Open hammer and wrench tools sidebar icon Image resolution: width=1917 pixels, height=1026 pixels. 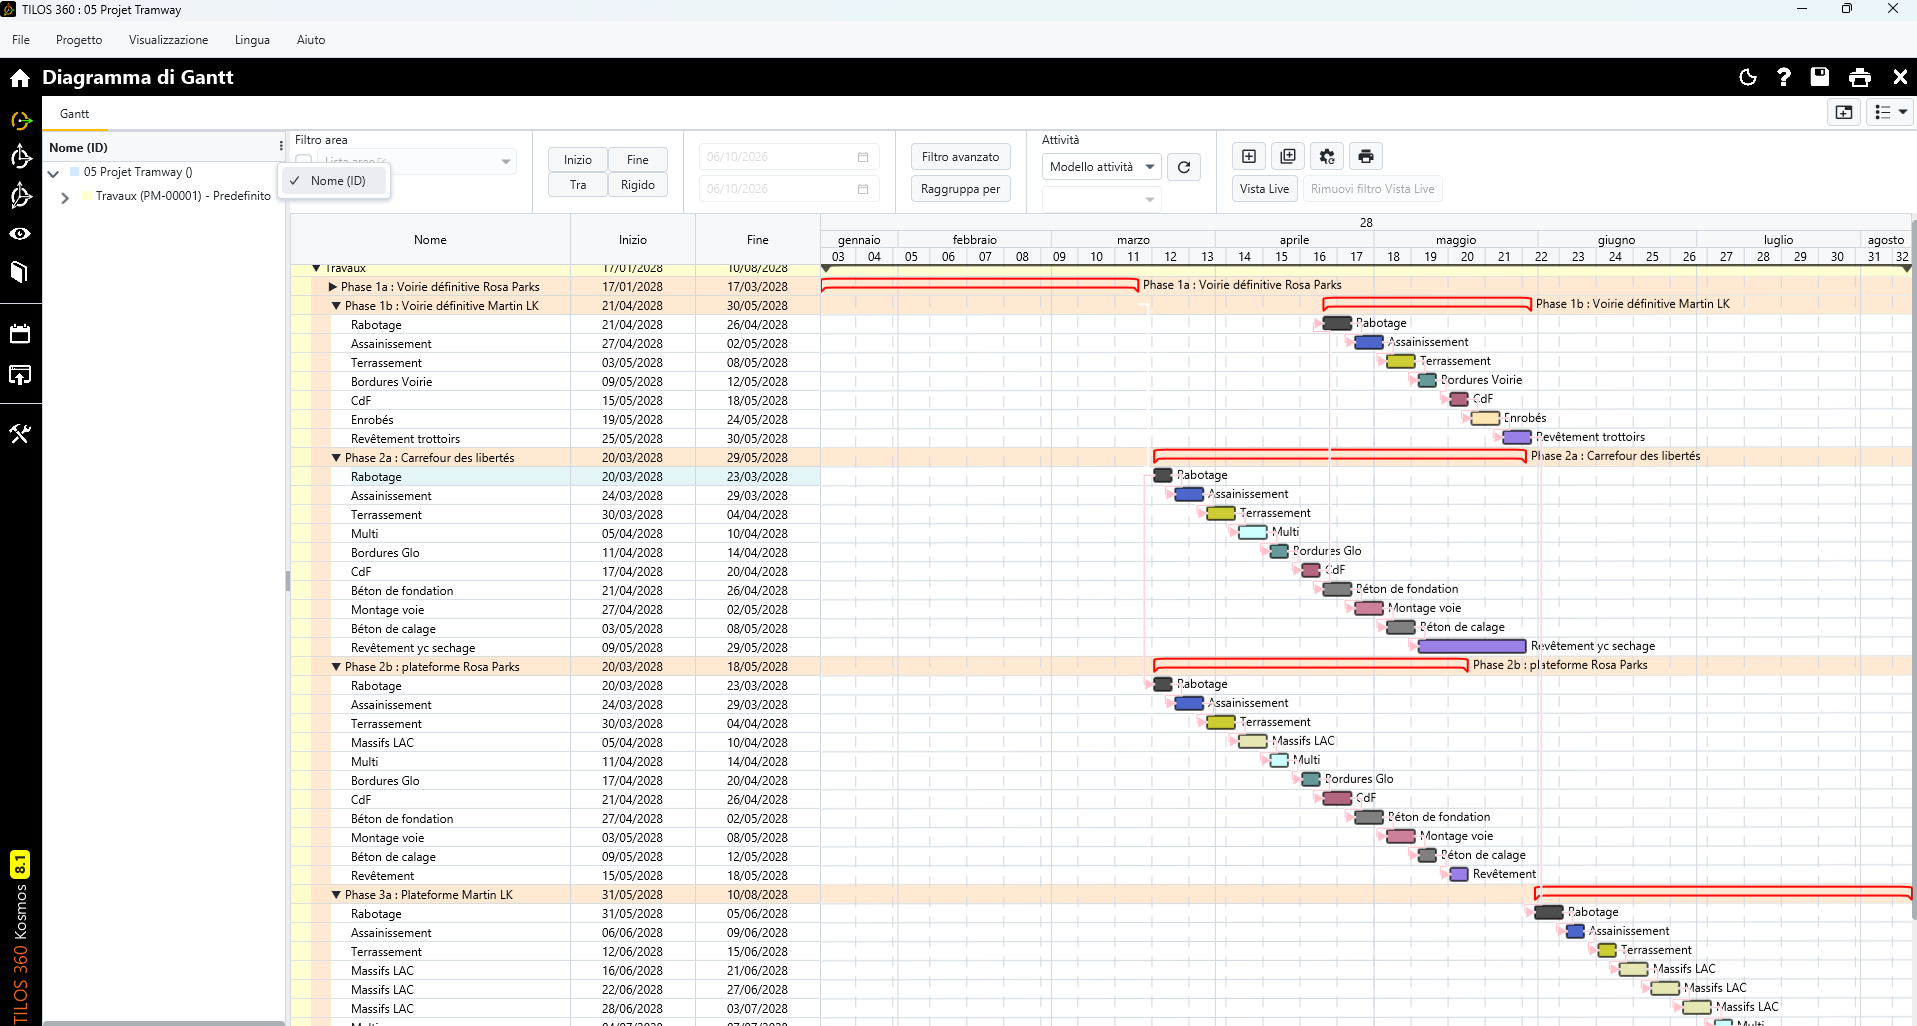(x=20, y=433)
